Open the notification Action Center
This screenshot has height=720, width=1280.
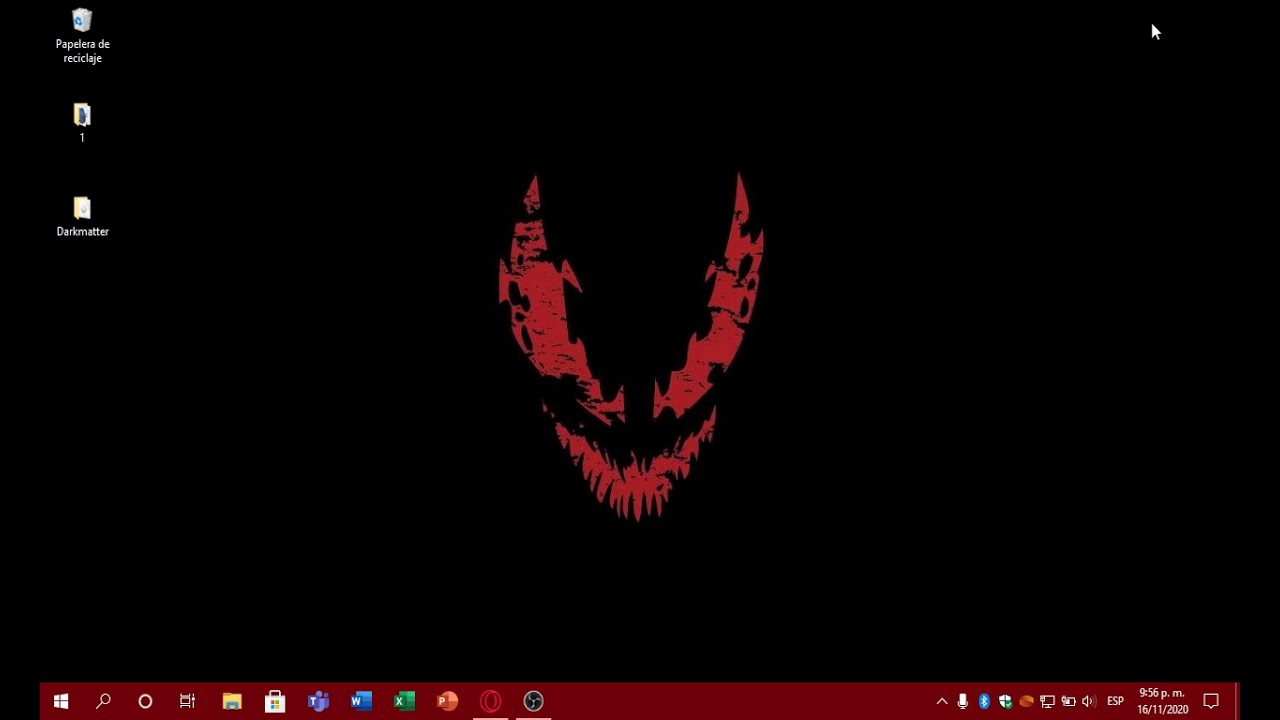tap(1211, 701)
